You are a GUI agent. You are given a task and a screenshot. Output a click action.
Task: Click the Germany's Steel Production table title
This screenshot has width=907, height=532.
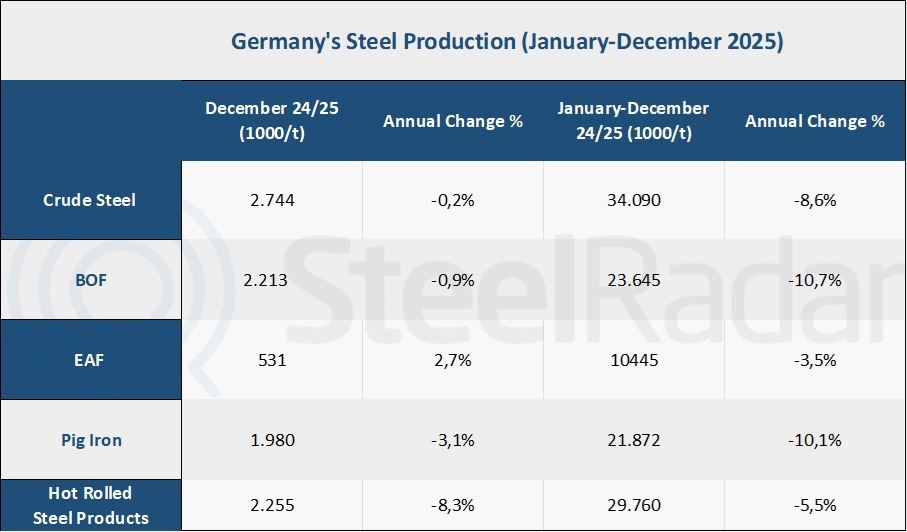(507, 42)
